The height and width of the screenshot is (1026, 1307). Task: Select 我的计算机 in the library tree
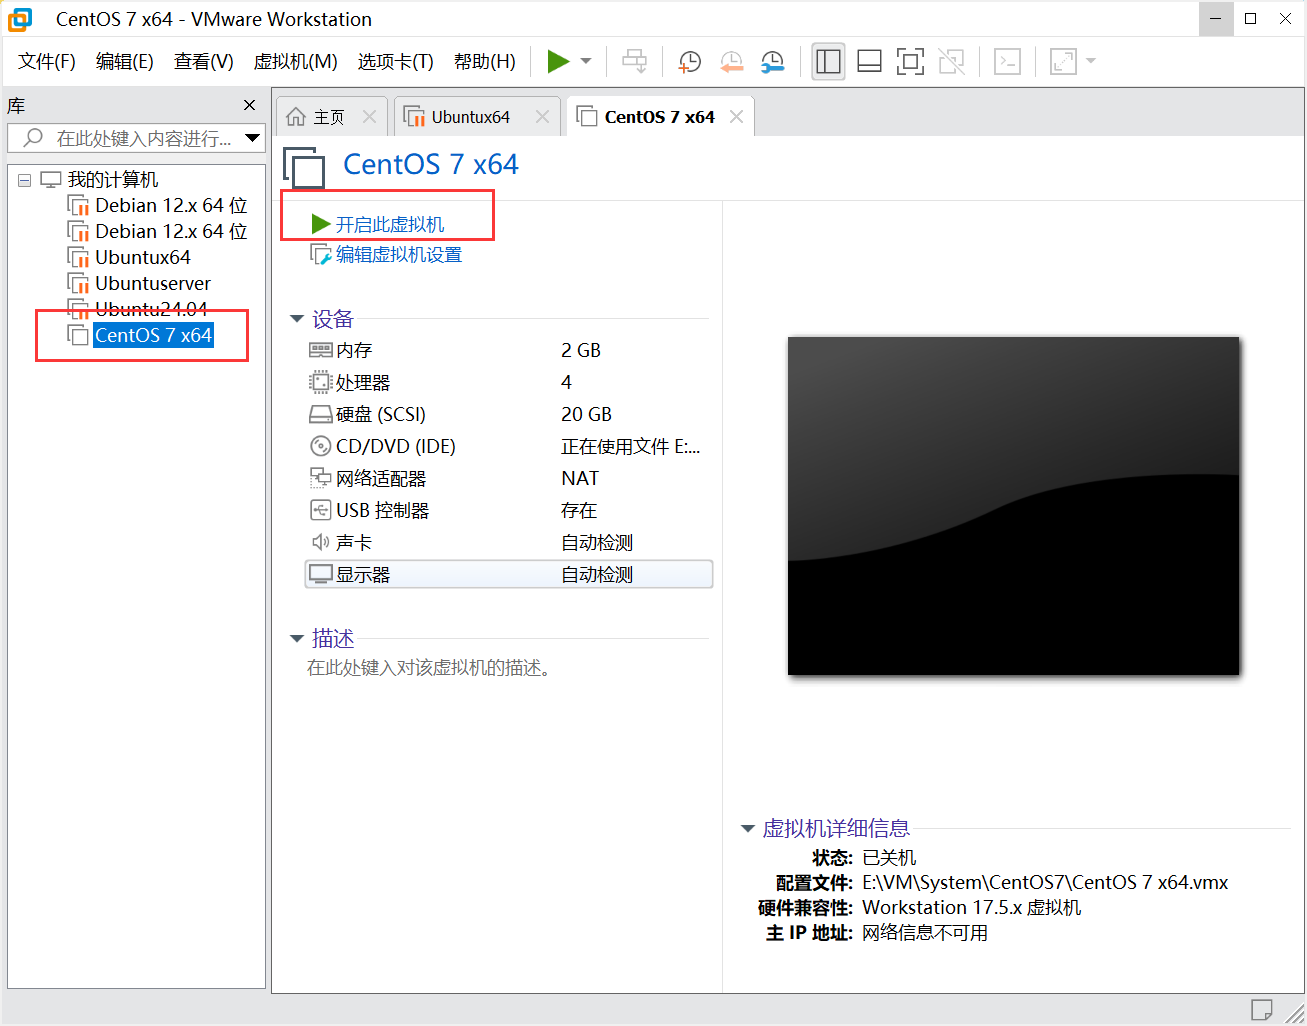(x=112, y=180)
